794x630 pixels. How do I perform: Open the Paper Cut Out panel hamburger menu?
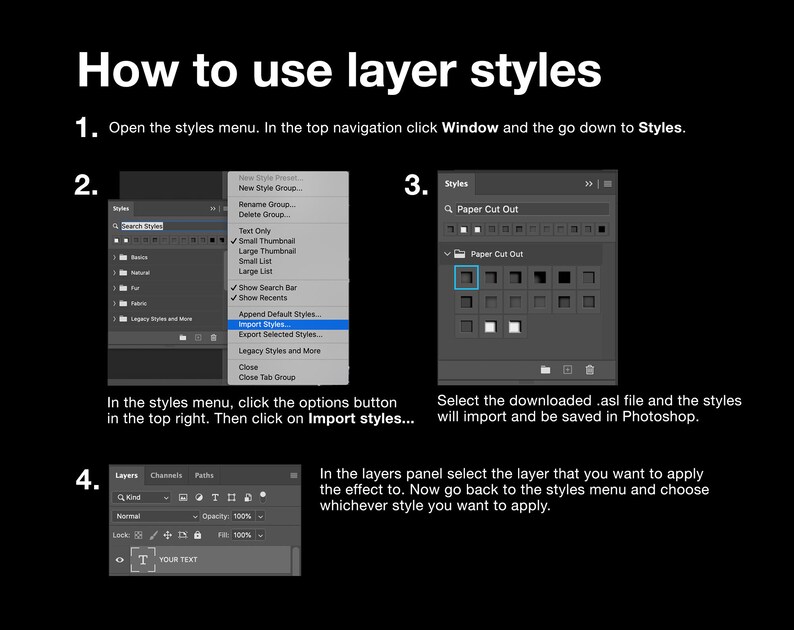608,184
